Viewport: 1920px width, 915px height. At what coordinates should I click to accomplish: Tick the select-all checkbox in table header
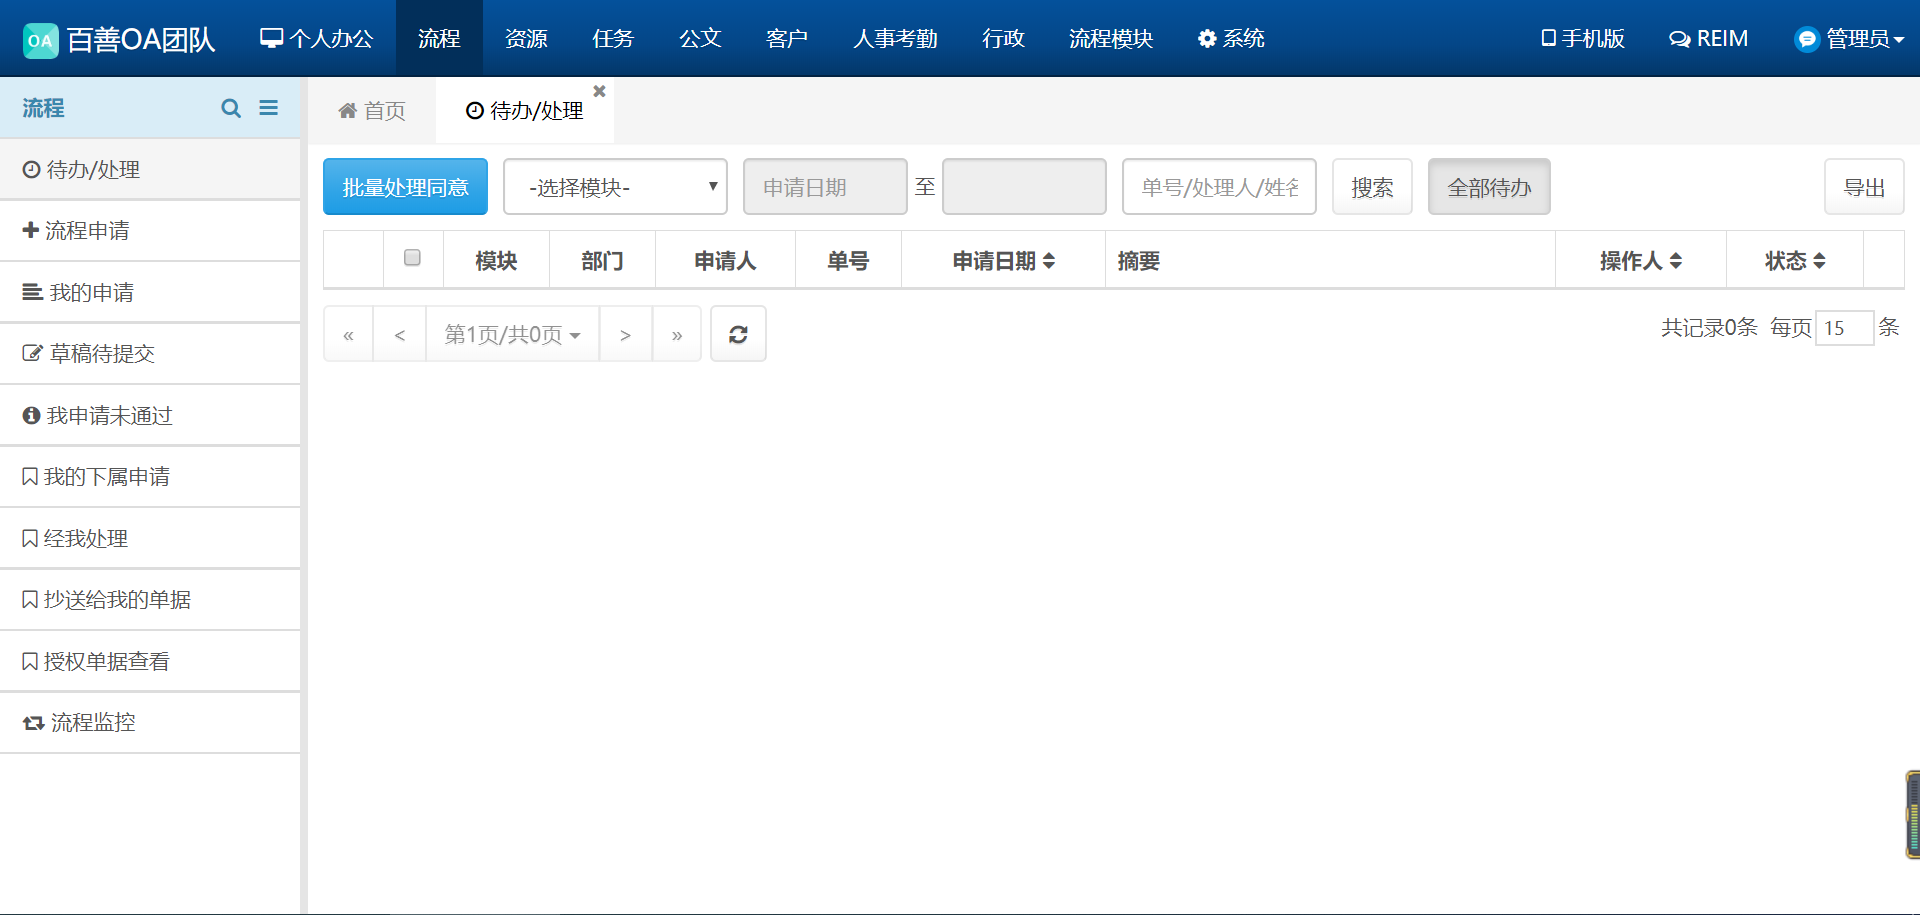click(412, 258)
